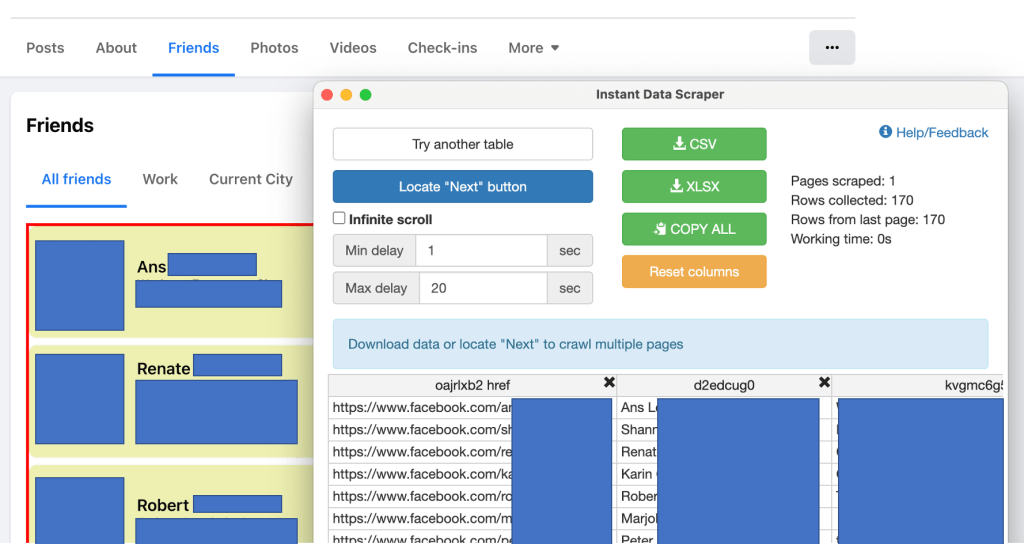Screen dimensions: 1024x544
Task: Enable the Infinite scroll checkbox
Action: coord(339,218)
